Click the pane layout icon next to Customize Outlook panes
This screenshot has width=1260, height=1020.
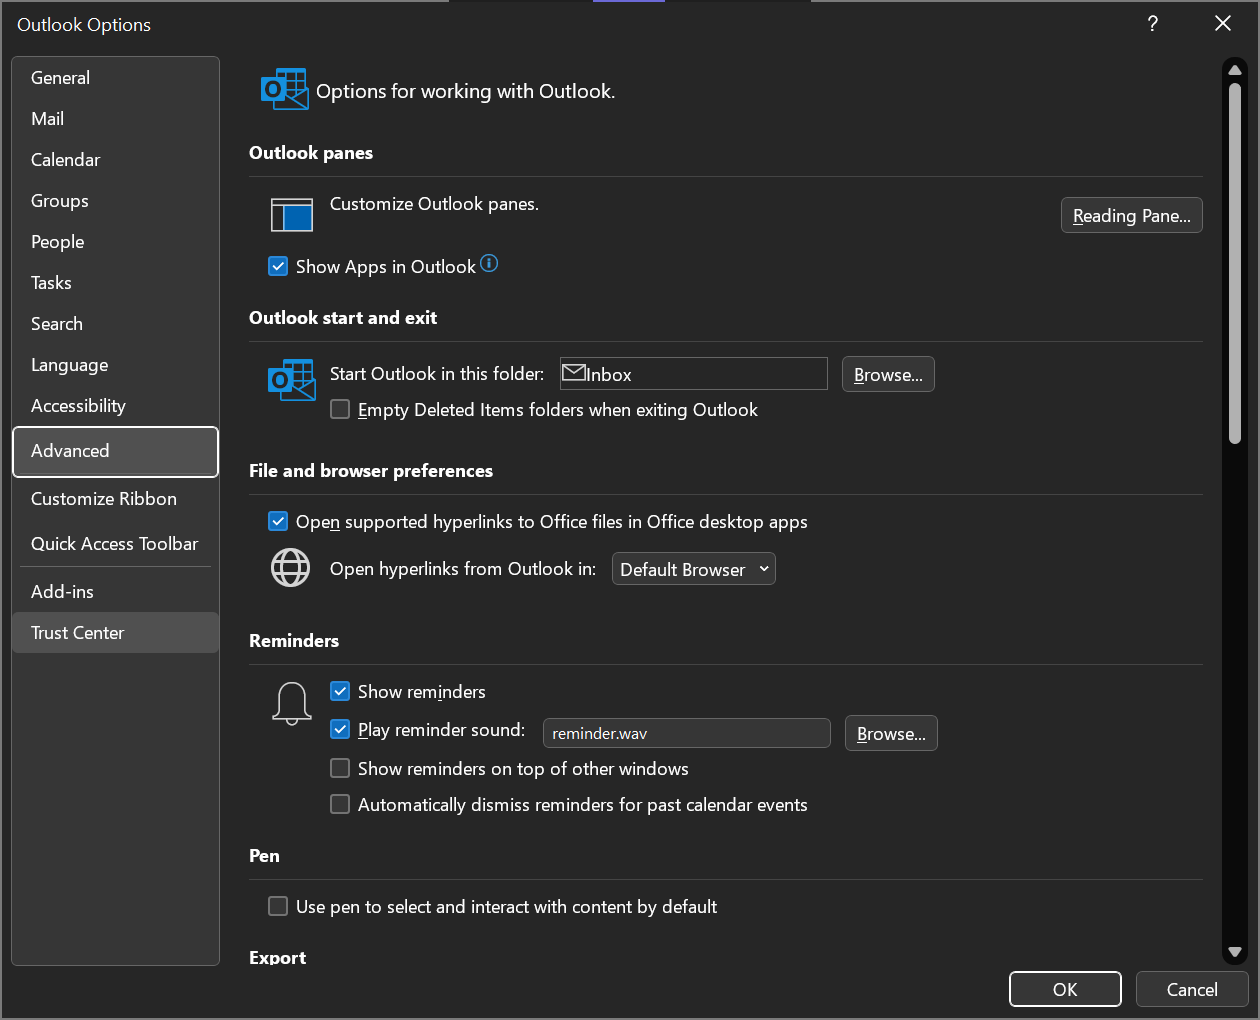click(292, 214)
